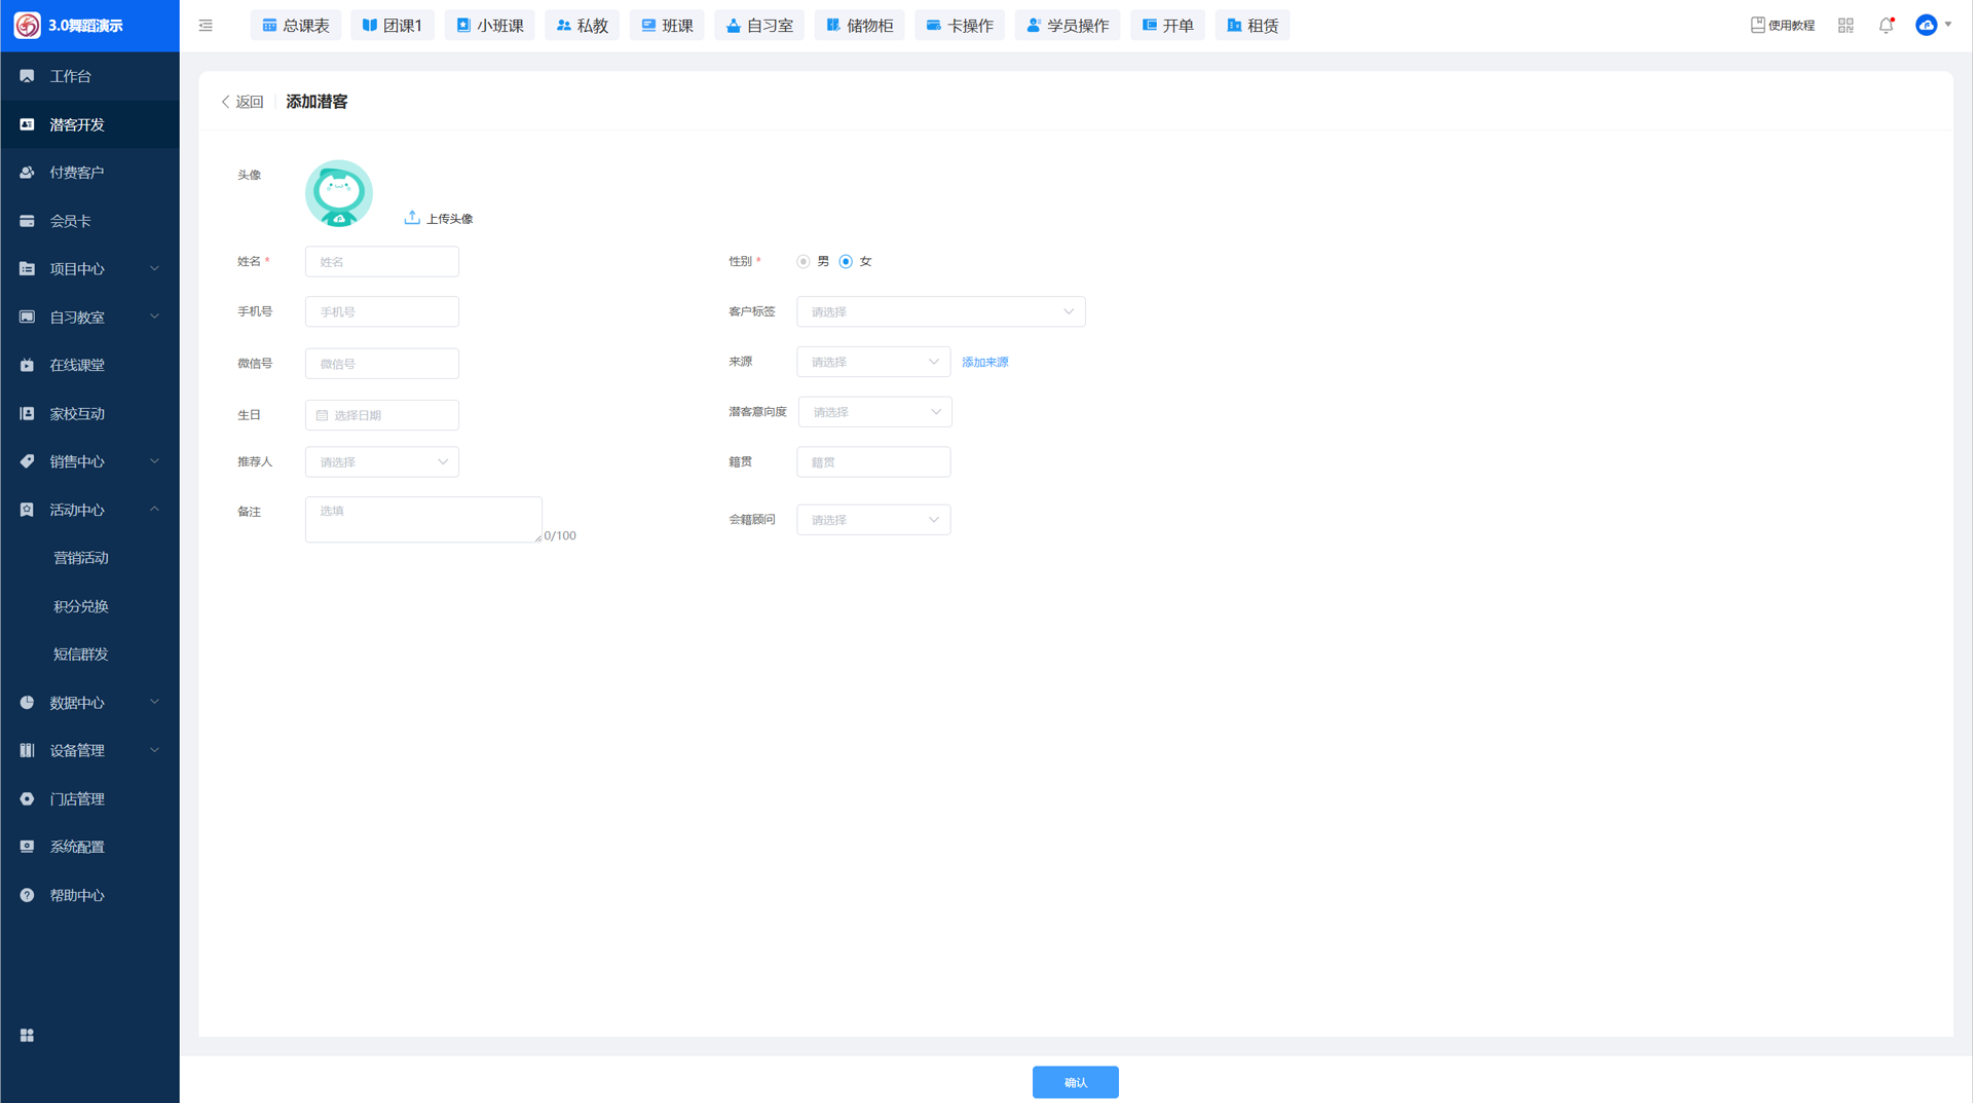
Task: Click the hamburger menu collapse icon
Action: pyautogui.click(x=205, y=25)
